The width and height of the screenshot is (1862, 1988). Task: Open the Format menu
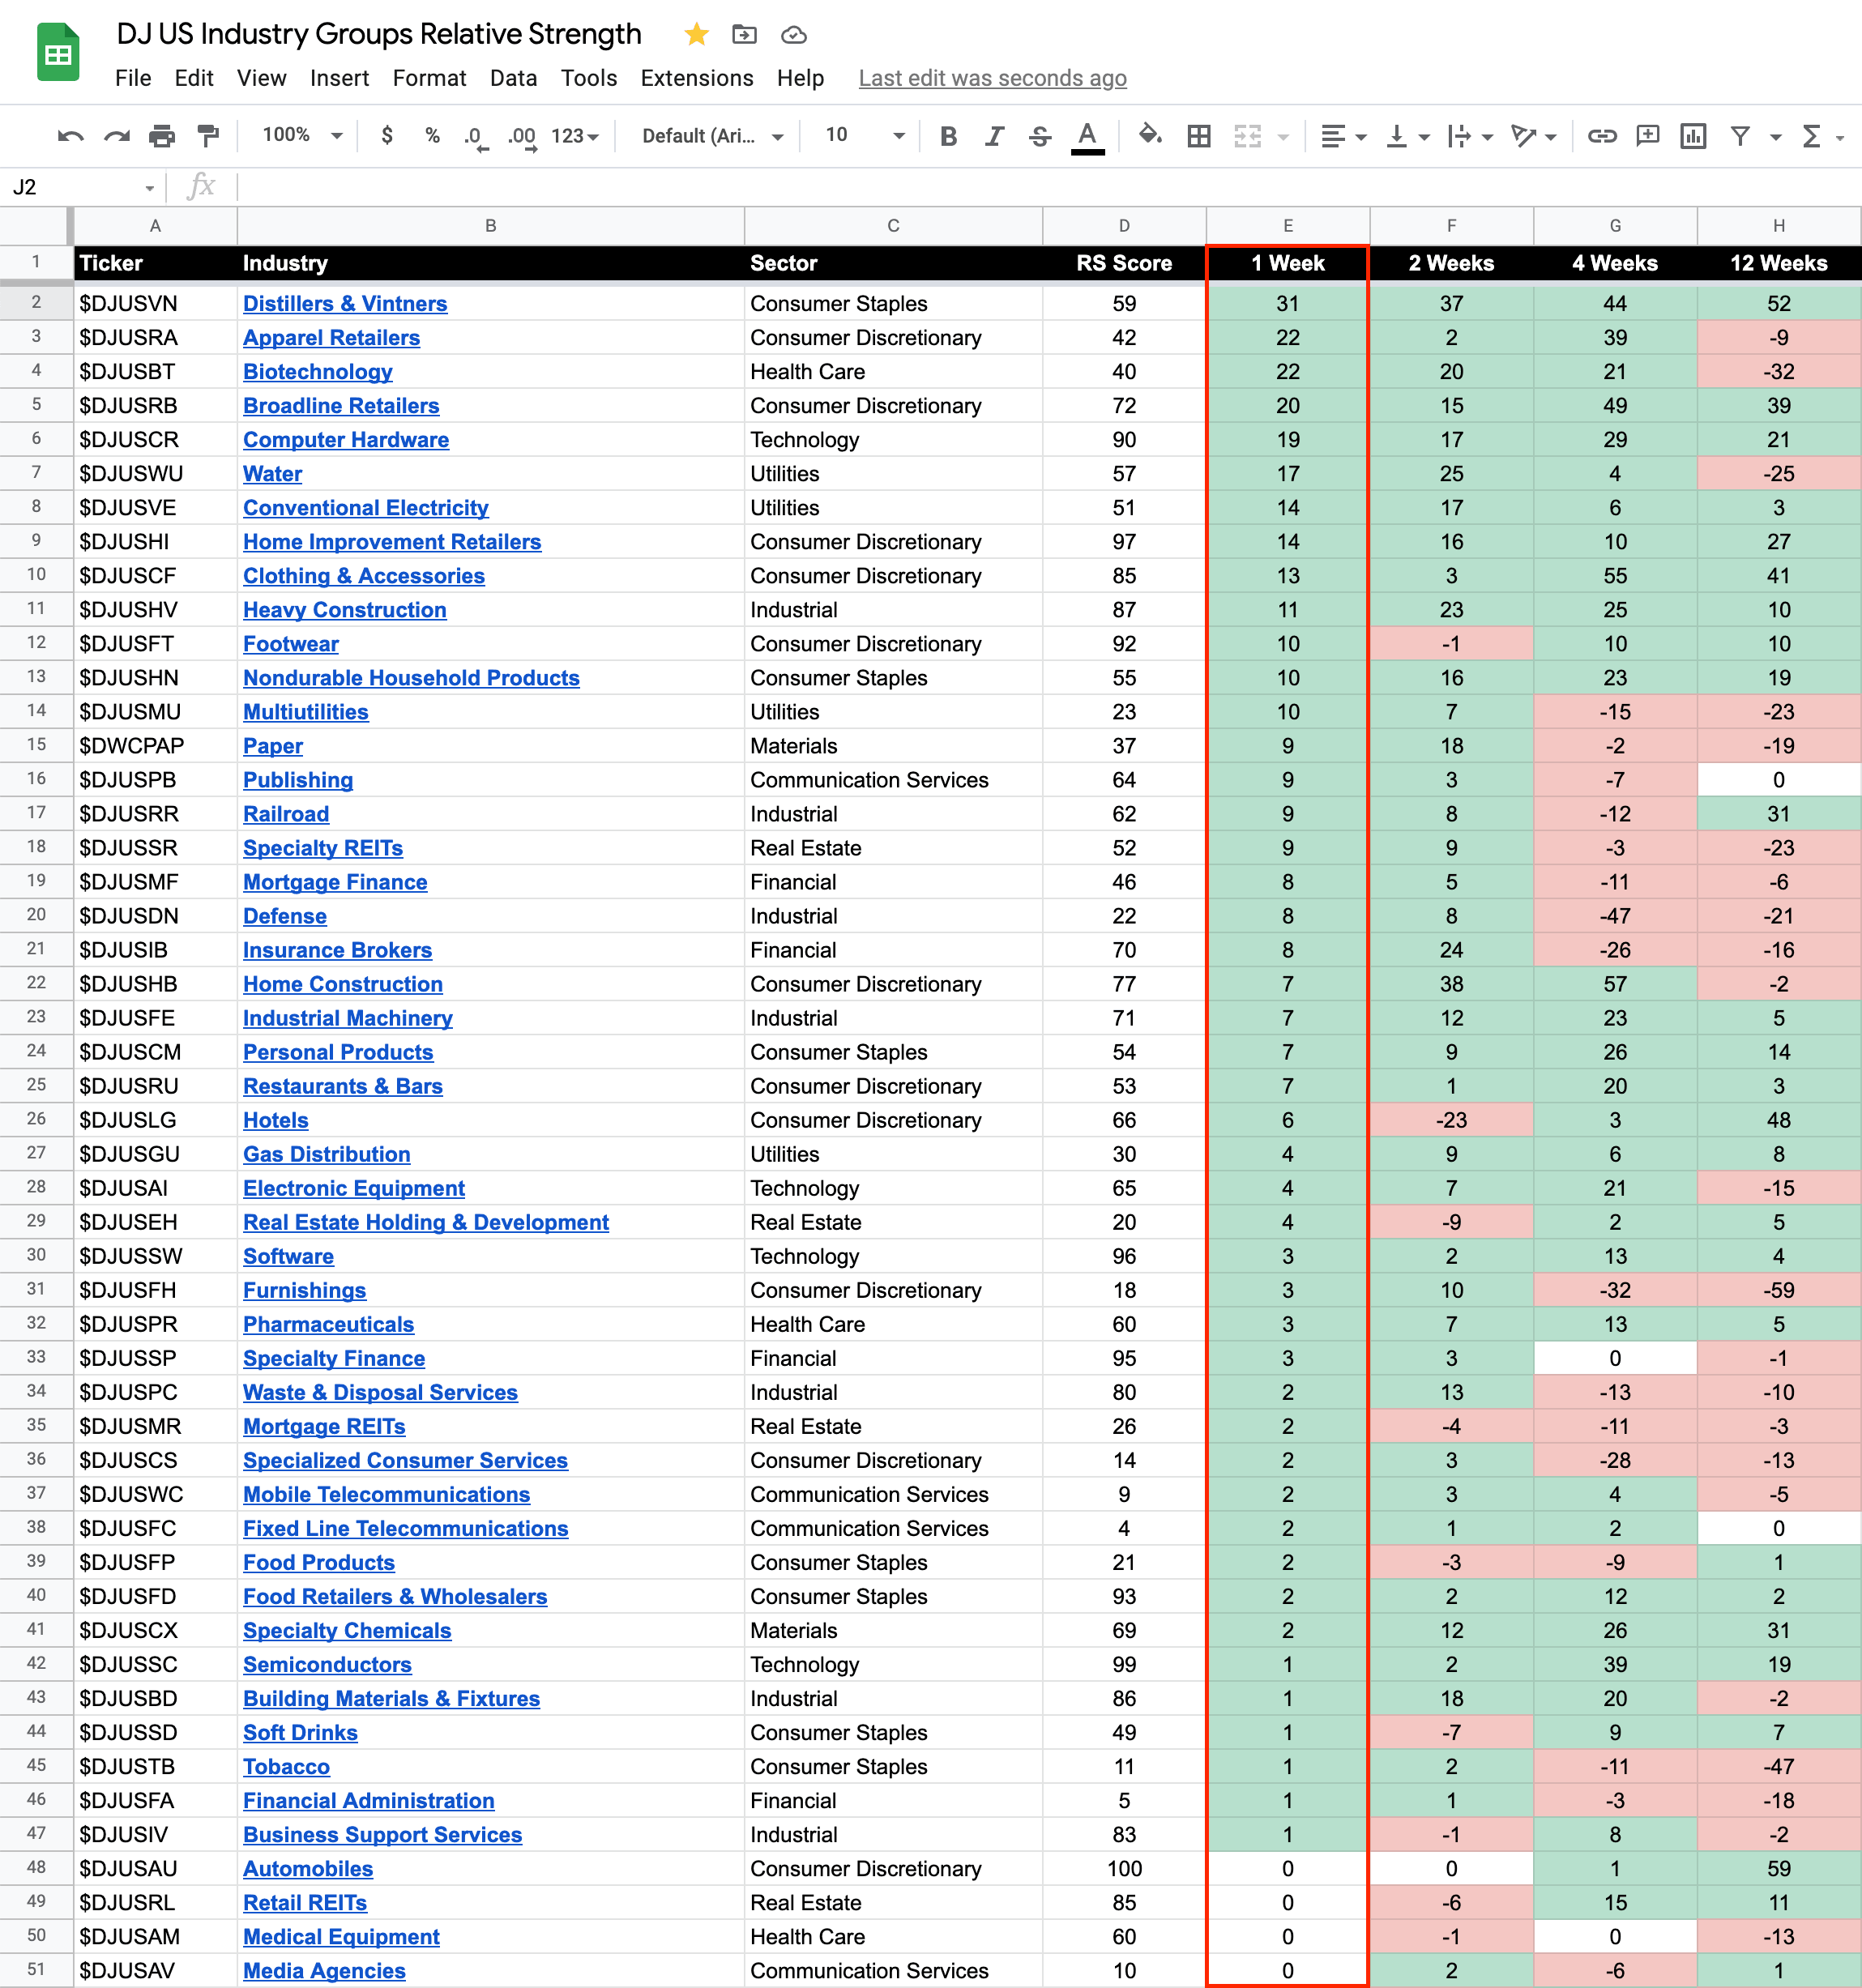pyautogui.click(x=429, y=78)
